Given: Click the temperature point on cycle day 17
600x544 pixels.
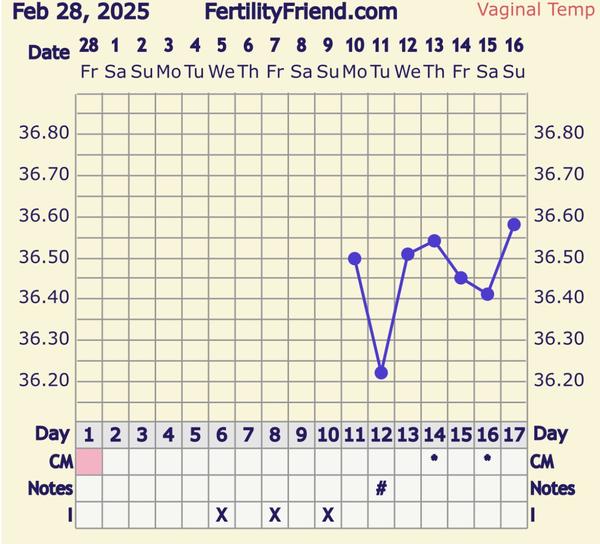Looking at the screenshot, I should (x=514, y=224).
